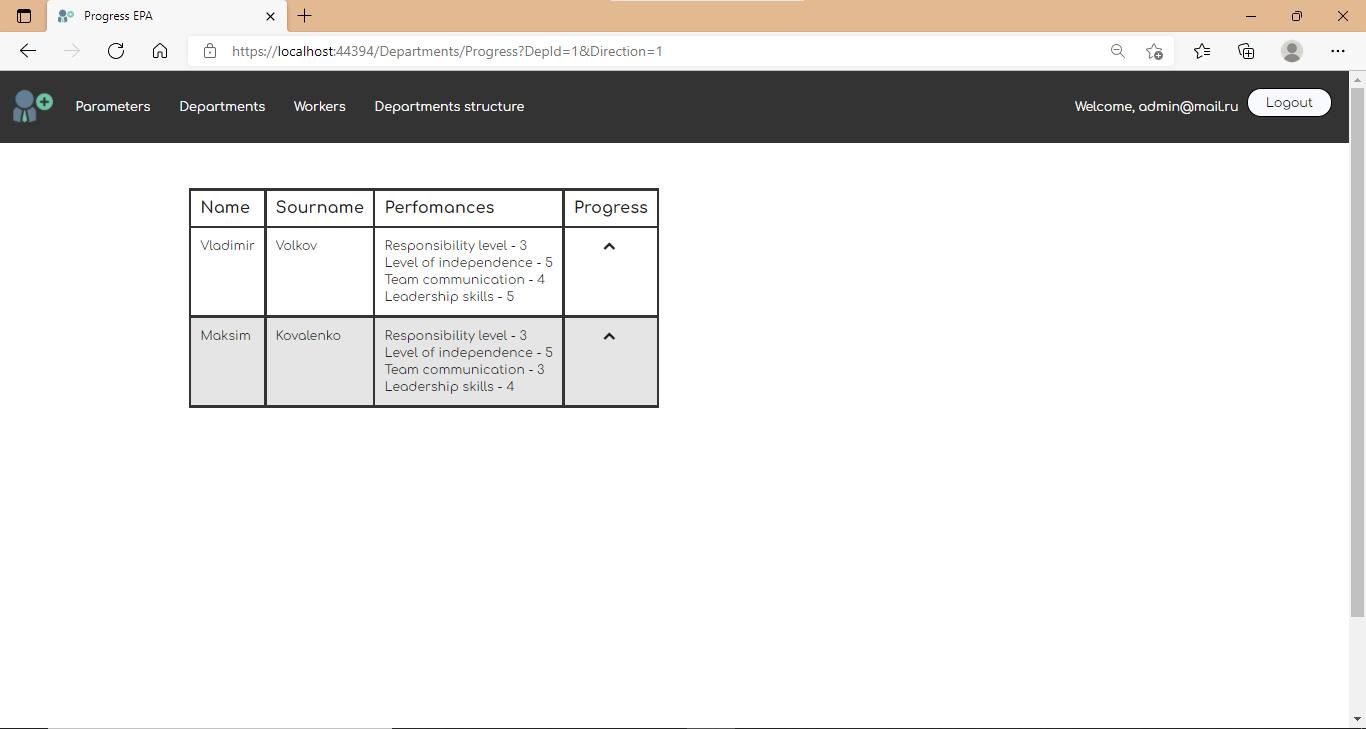Click the EPA app logo icon
The height and width of the screenshot is (729, 1366).
(32, 106)
